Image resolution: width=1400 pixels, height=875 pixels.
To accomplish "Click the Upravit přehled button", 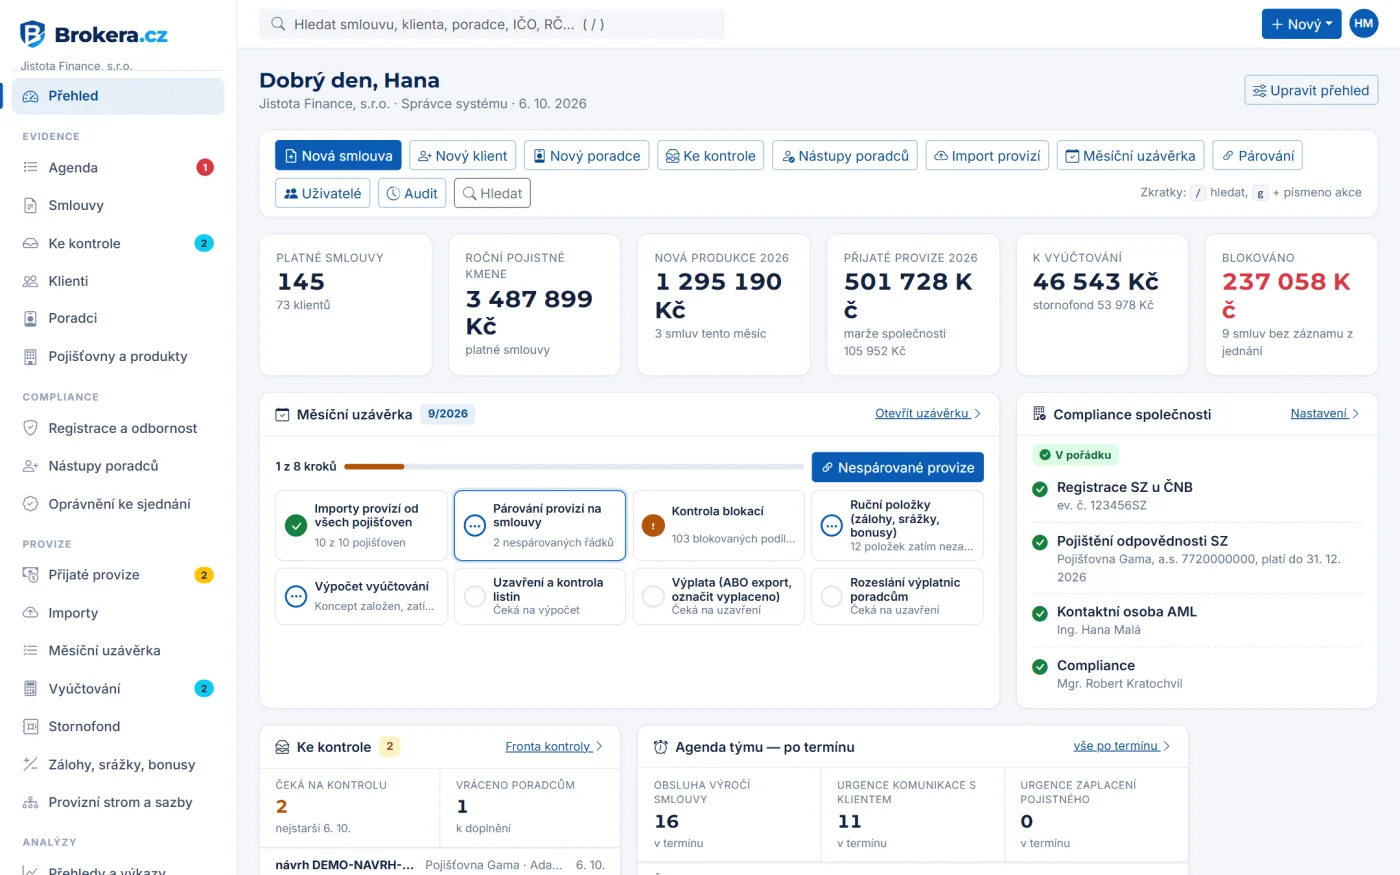I will (x=1311, y=90).
